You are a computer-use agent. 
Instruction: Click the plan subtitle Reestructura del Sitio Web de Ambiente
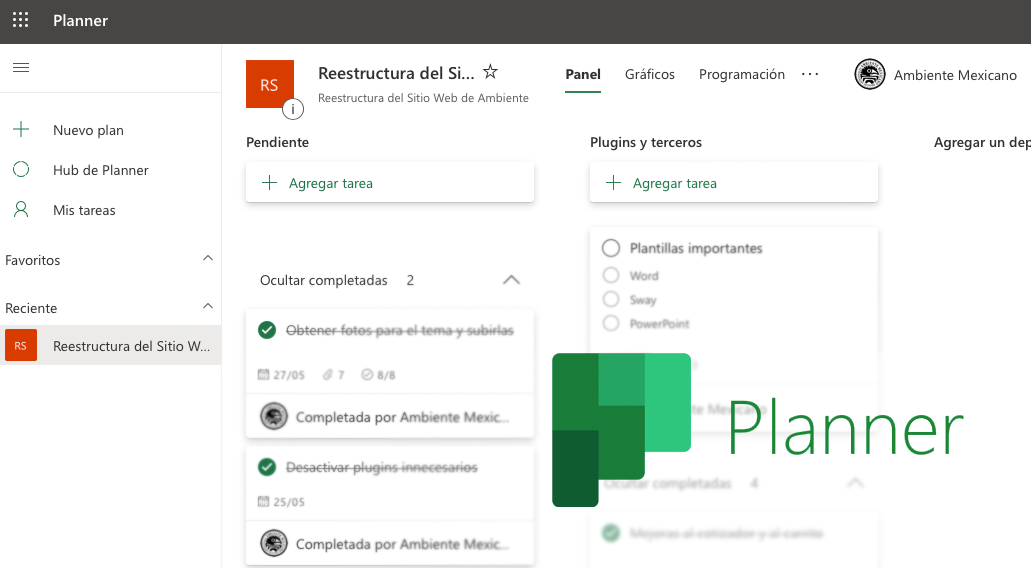pos(423,98)
